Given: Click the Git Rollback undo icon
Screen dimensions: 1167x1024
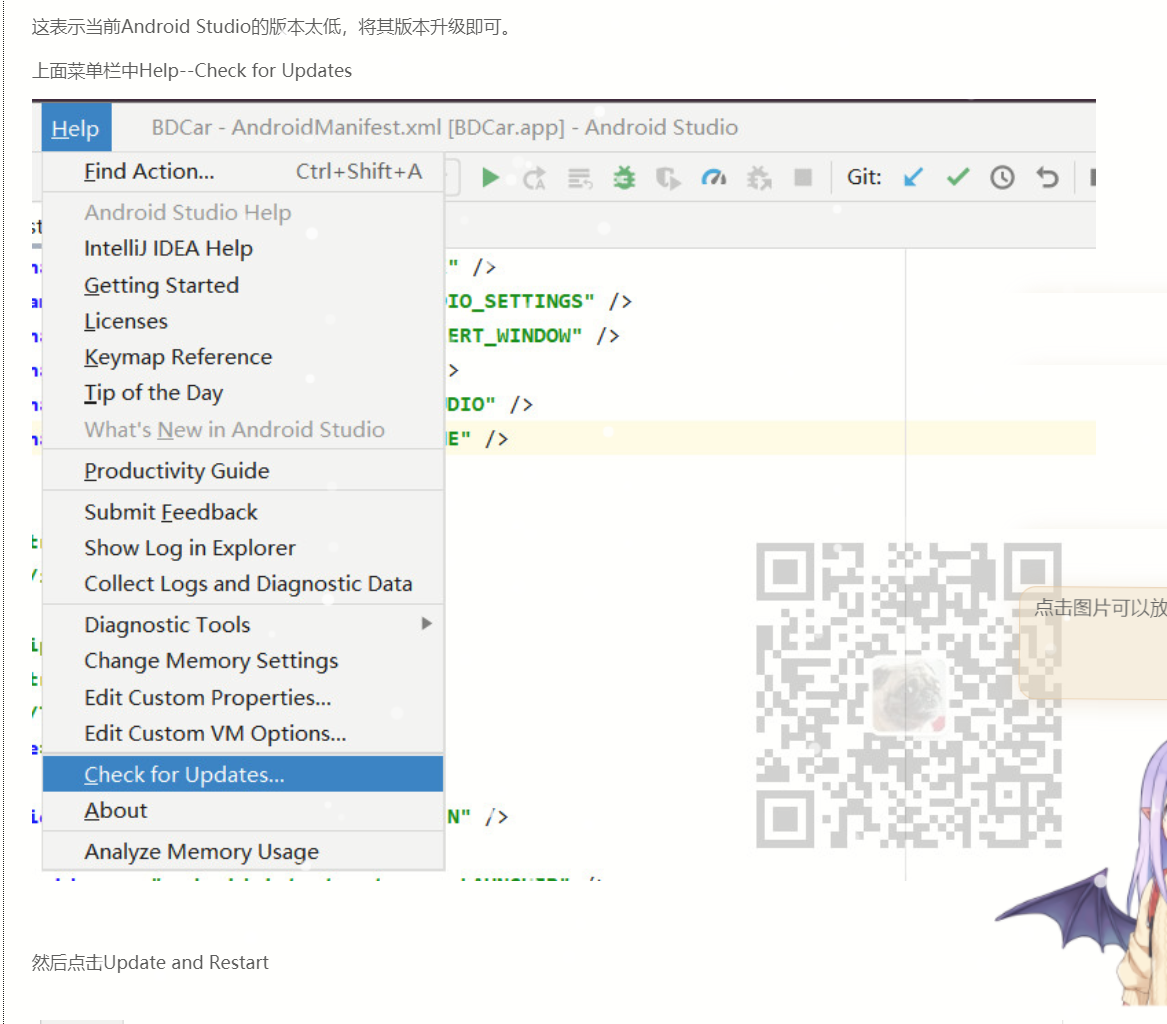Looking at the screenshot, I should click(x=1047, y=177).
